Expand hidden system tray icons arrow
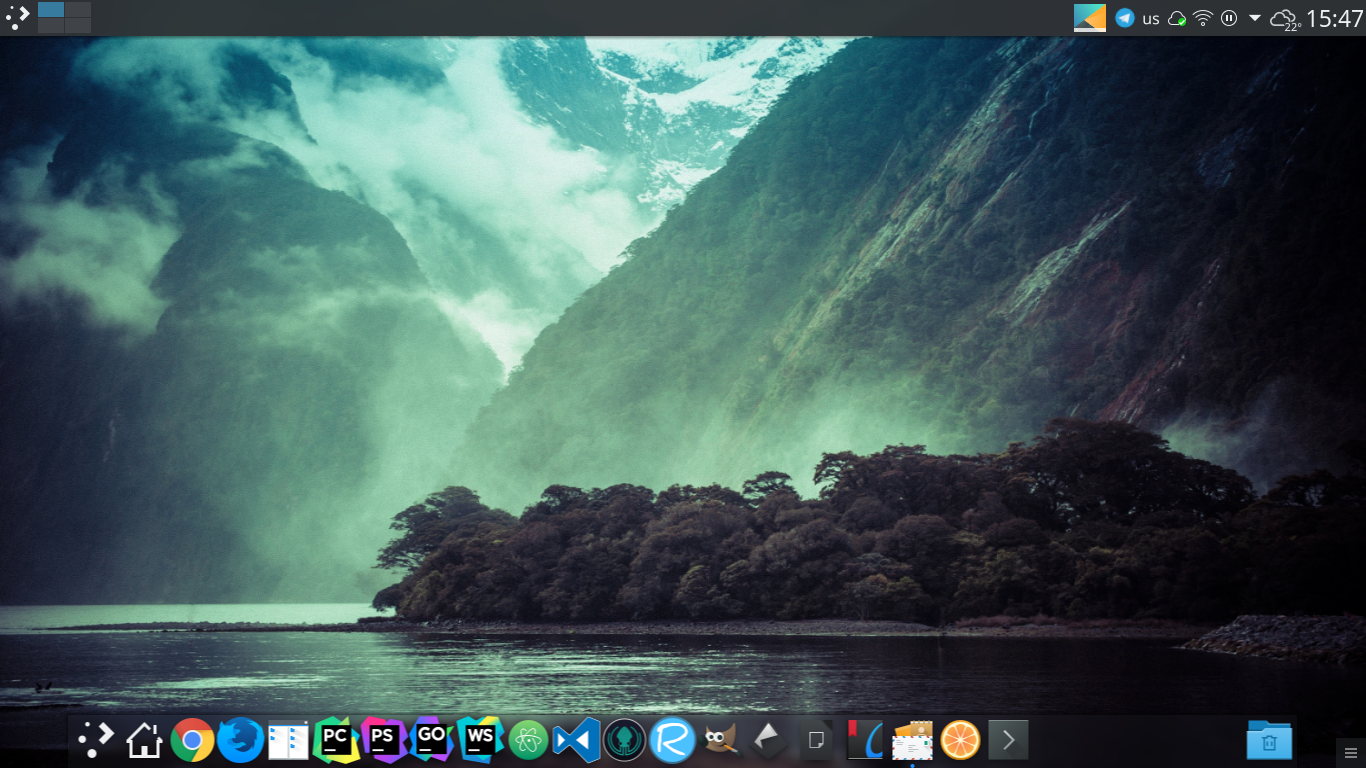The width and height of the screenshot is (1366, 768). coord(1255,18)
